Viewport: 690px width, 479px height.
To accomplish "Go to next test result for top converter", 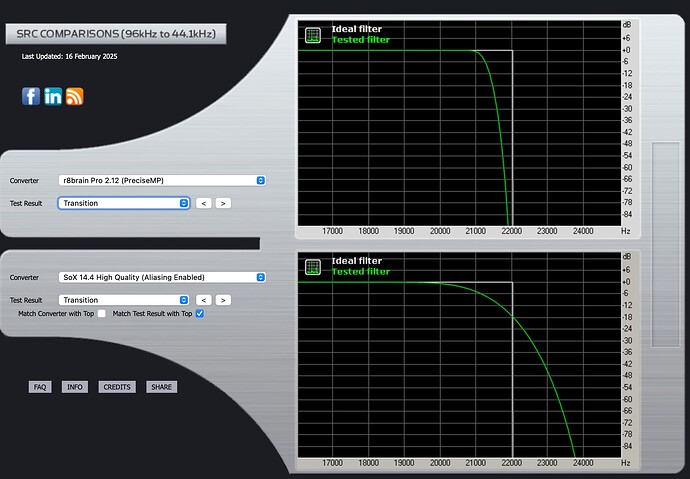I will pos(223,203).
